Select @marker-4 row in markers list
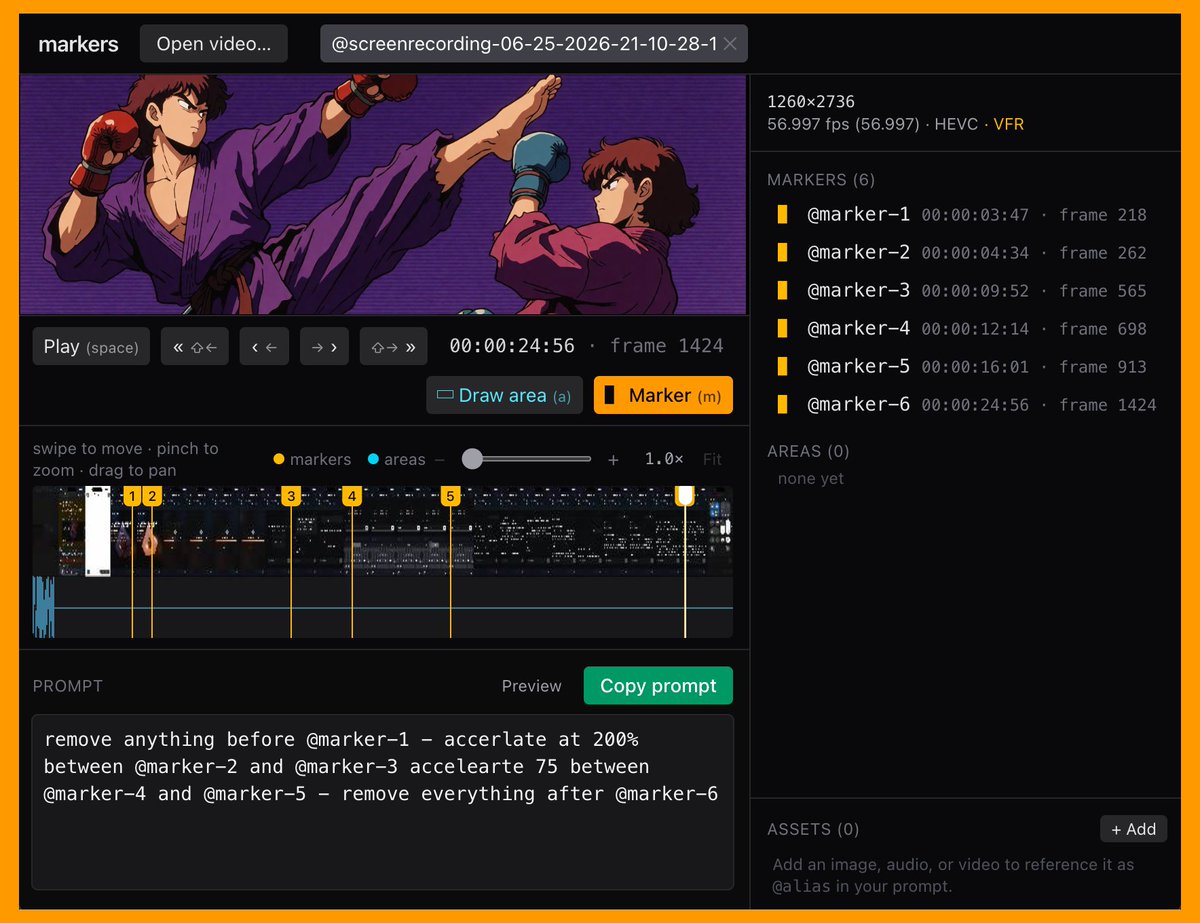Screen dimensions: 1200x923 click(966, 329)
